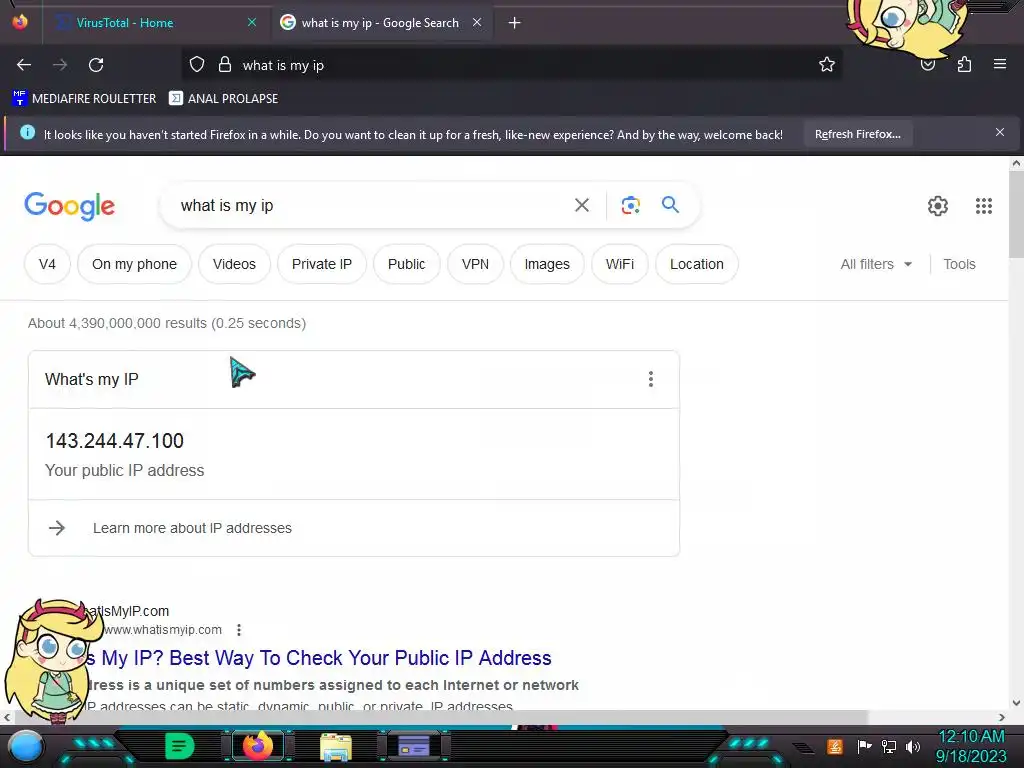Click the scroll down arrow

click(x=1016, y=703)
